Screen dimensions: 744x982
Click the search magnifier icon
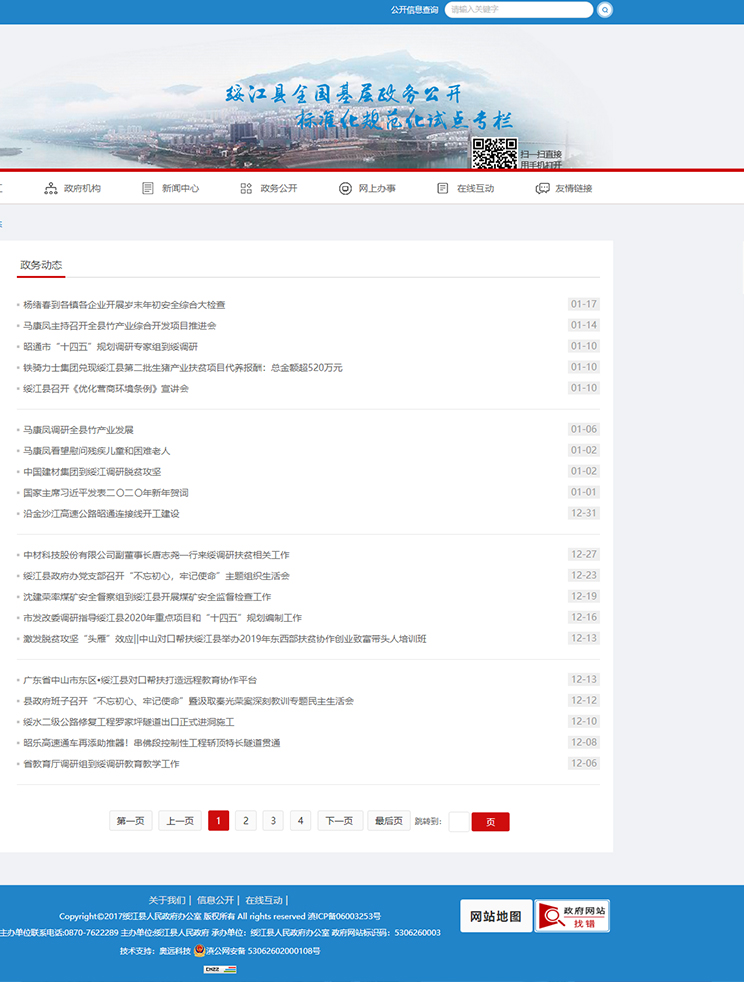(x=604, y=10)
